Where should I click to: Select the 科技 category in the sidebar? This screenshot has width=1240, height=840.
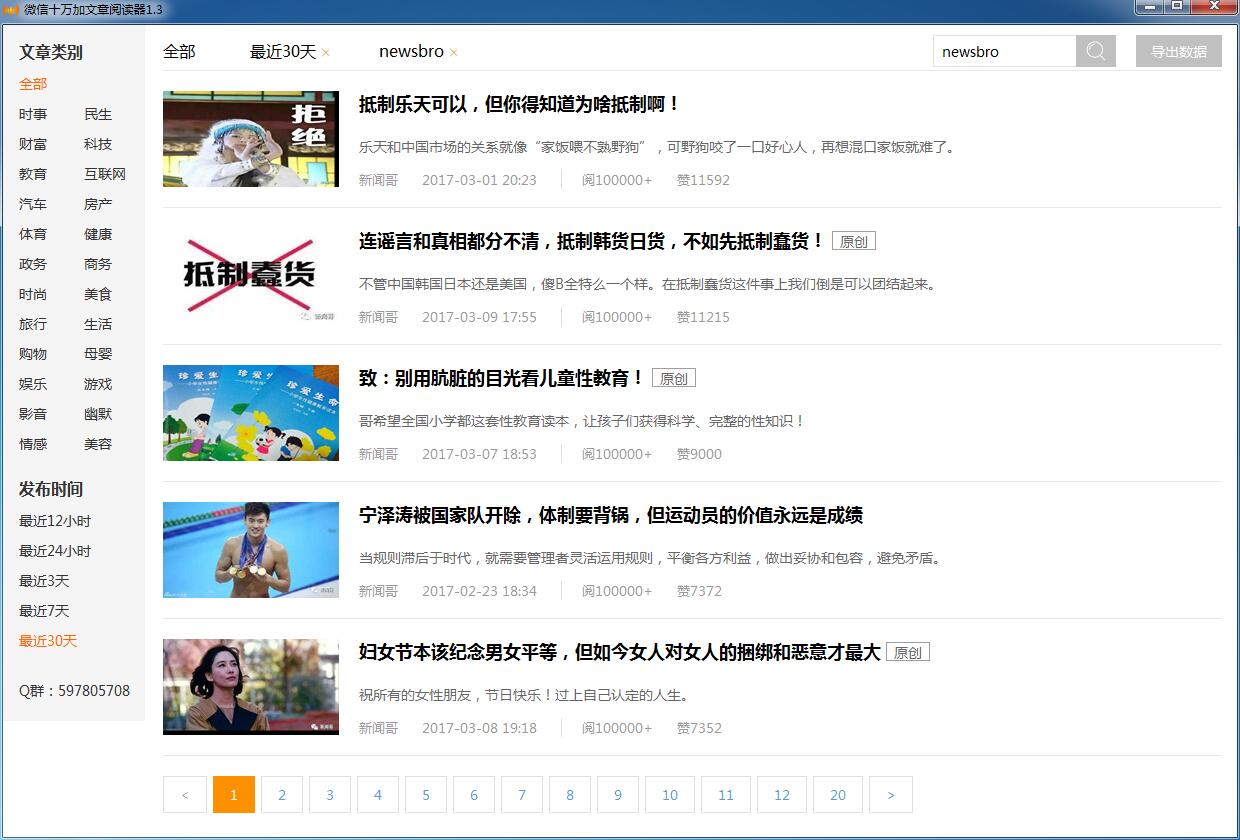click(x=98, y=144)
